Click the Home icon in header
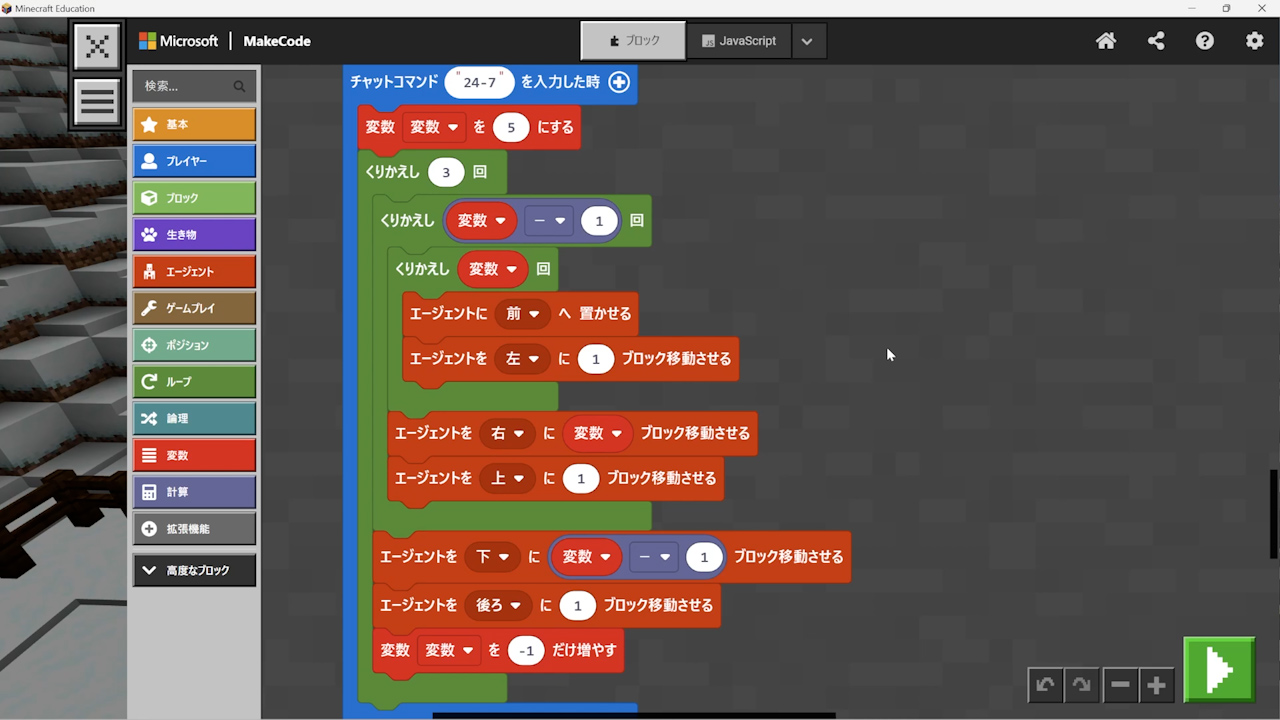 coord(1106,41)
